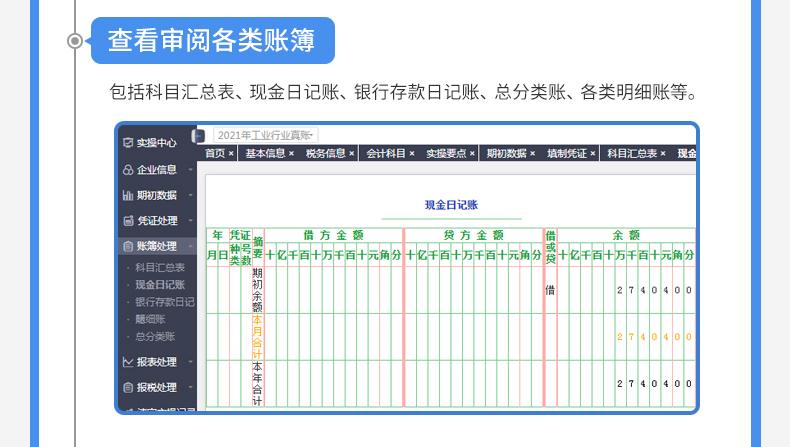This screenshot has width=790, height=447.
Task: Switch to the 基本信息 tab
Action: 266,153
